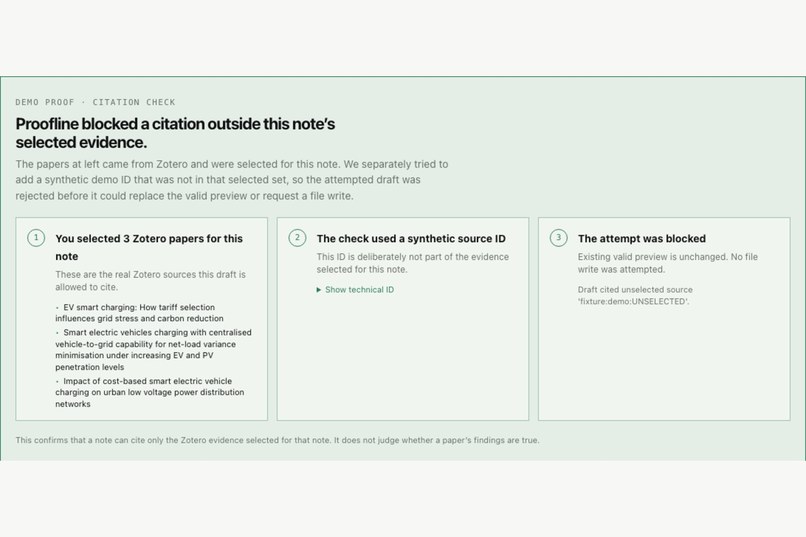This screenshot has height=537, width=806.
Task: Expand the Show technical ID disclosure
Action: (355, 290)
